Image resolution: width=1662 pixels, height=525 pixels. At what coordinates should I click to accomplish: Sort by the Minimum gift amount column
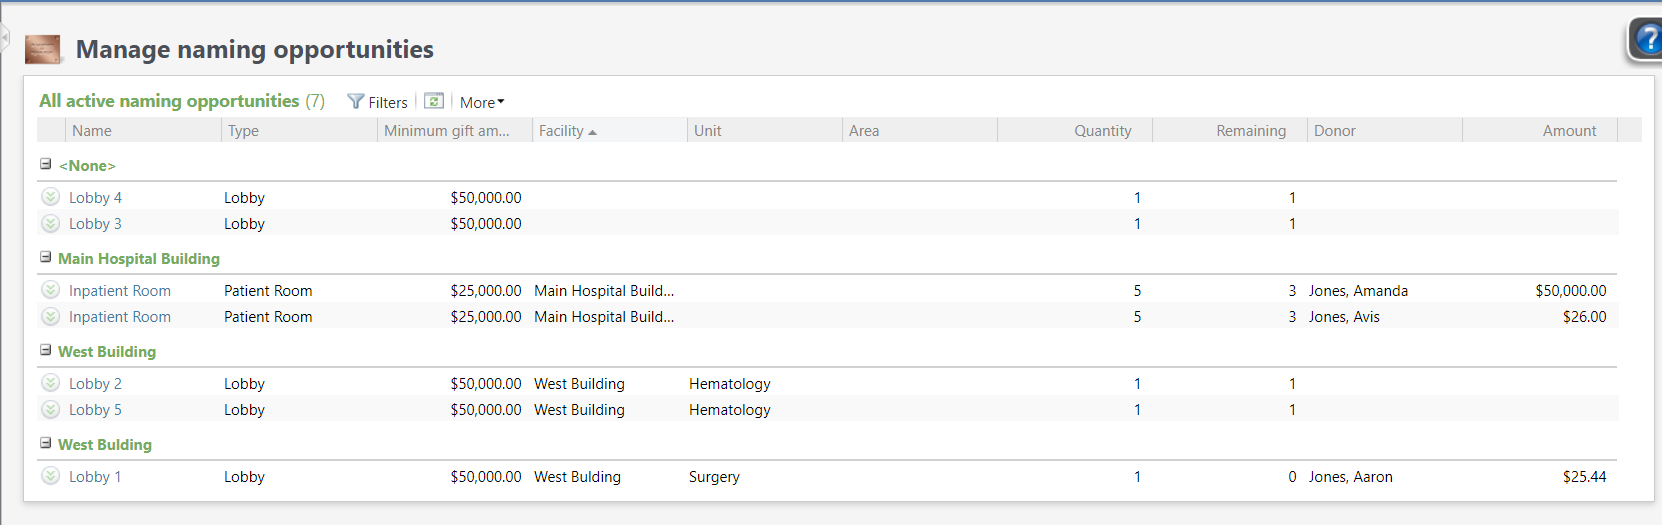pyautogui.click(x=447, y=131)
